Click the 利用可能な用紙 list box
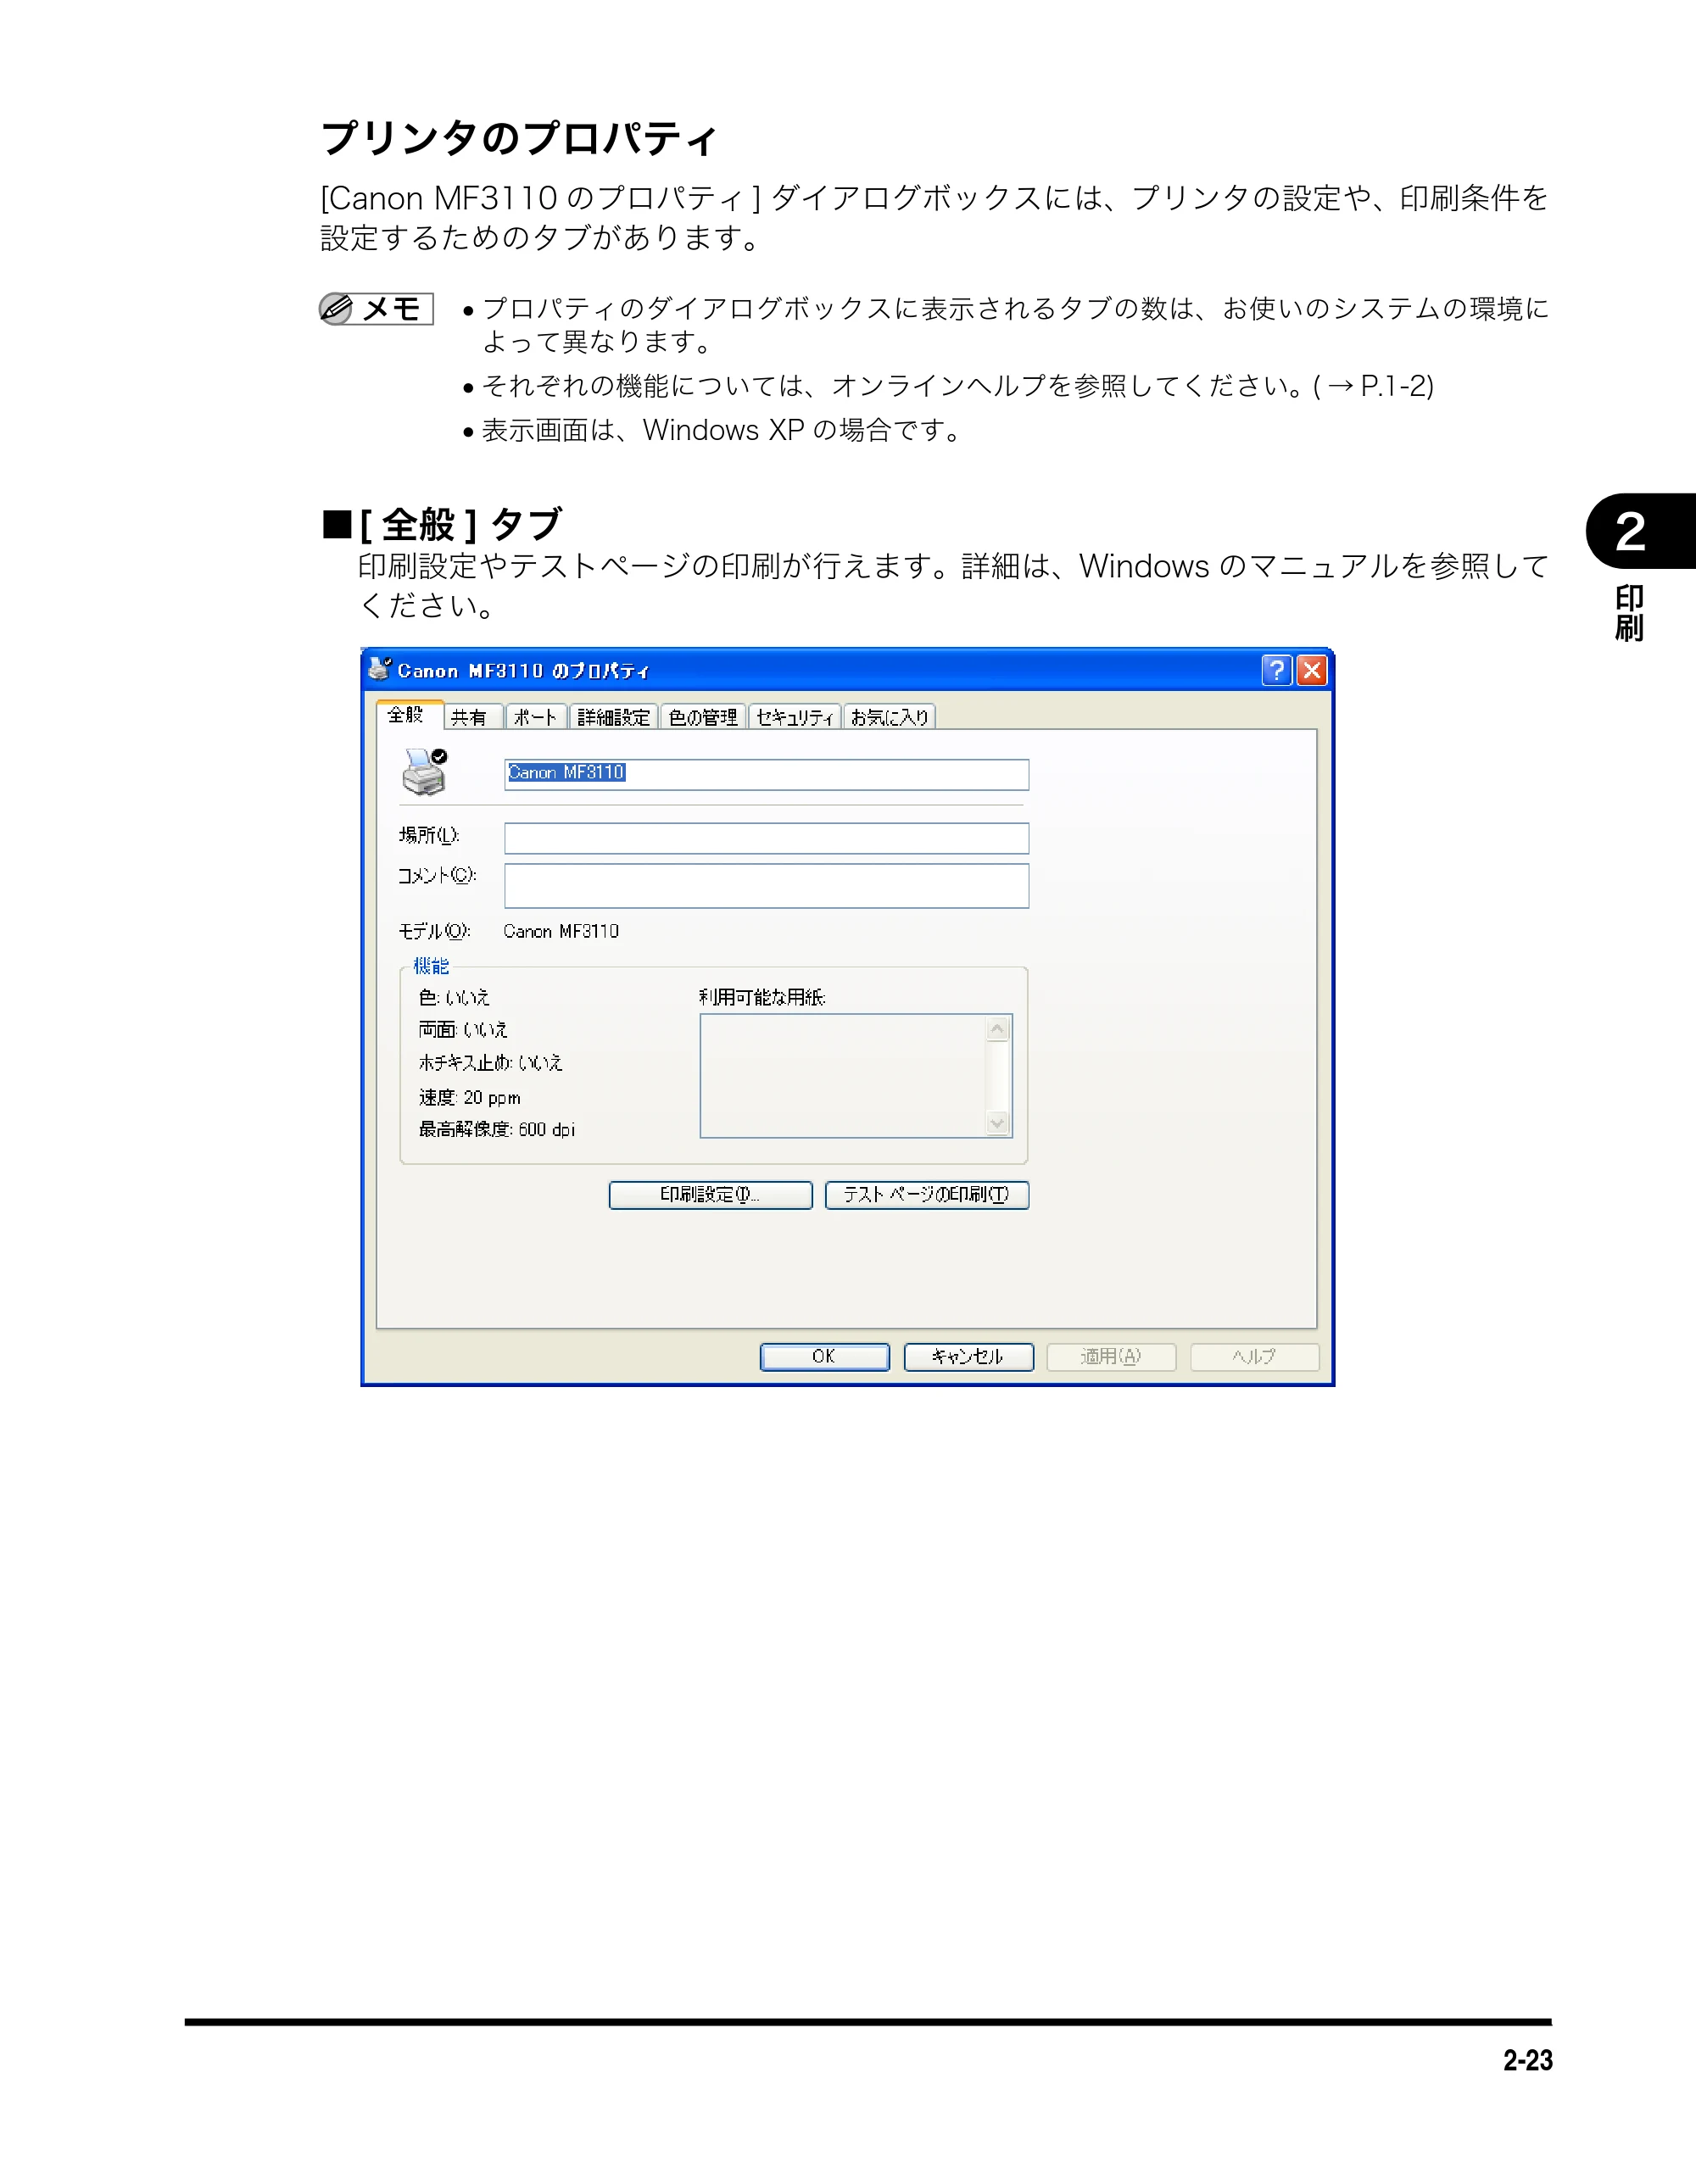Viewport: 1696px width, 2184px height. (856, 1076)
